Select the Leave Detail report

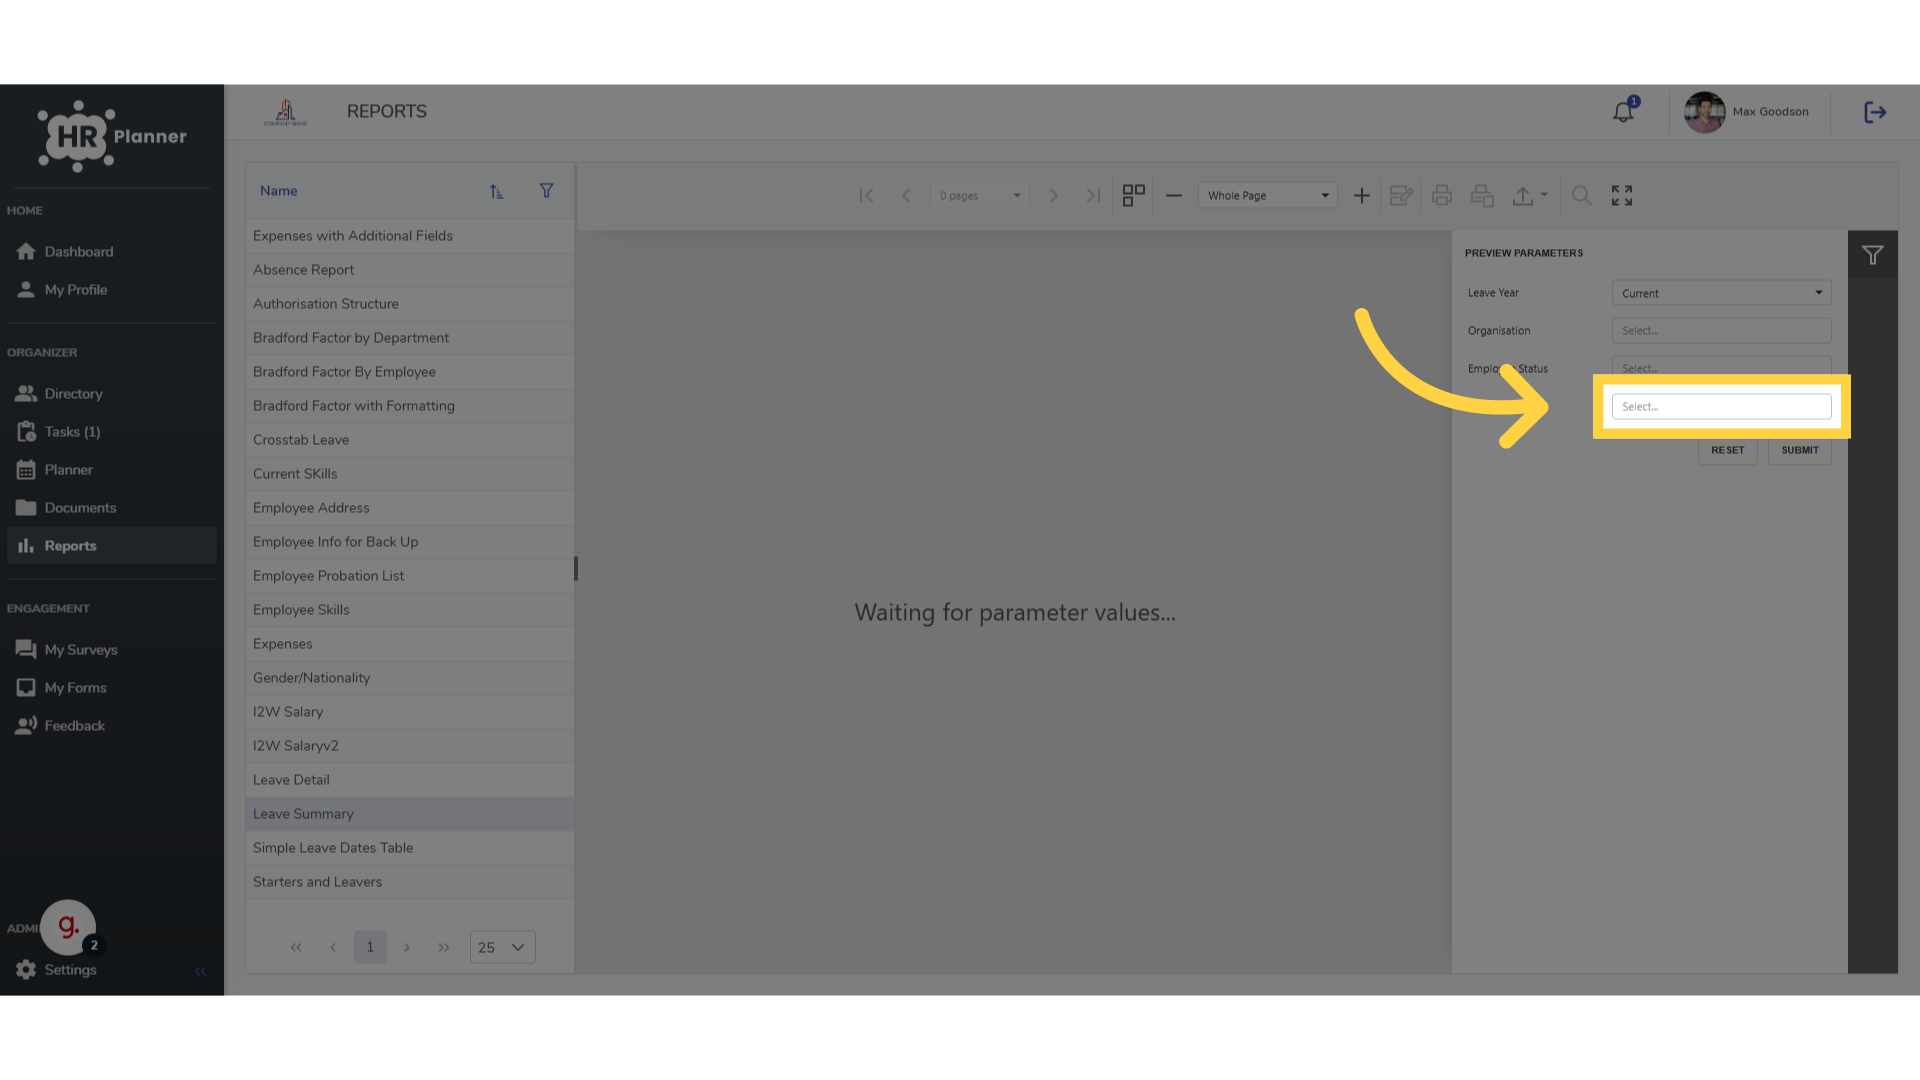[x=410, y=780]
